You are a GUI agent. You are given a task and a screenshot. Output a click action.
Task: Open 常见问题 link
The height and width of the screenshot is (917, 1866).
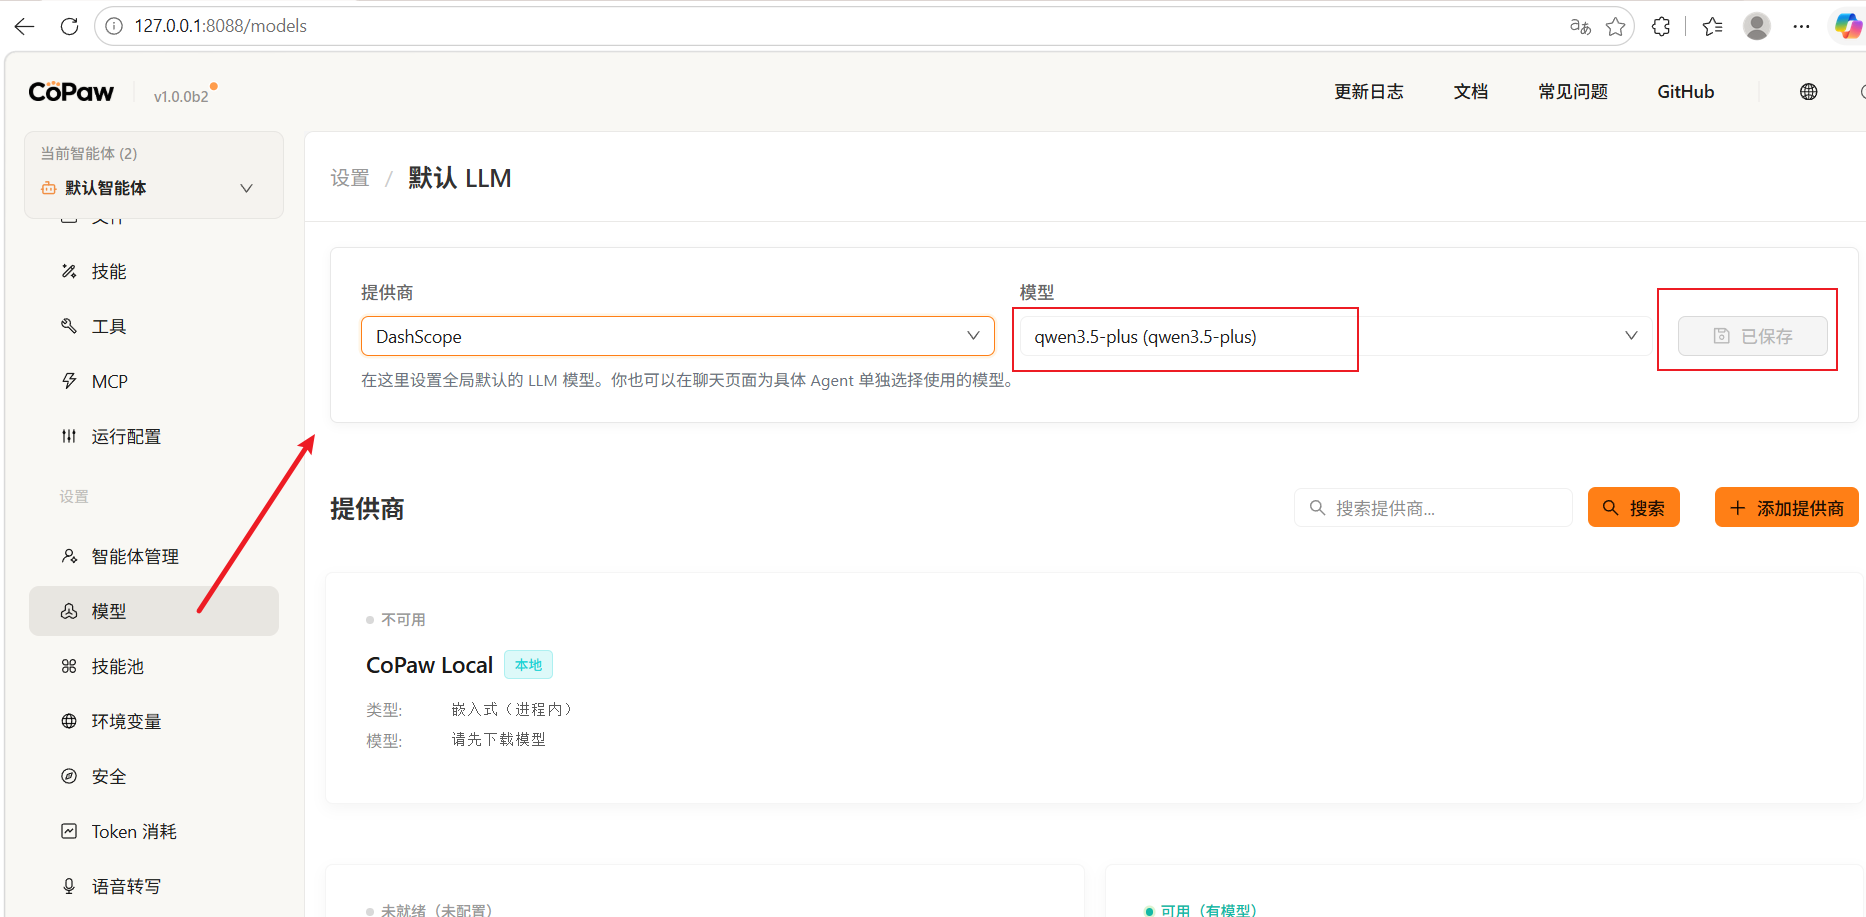click(x=1573, y=92)
